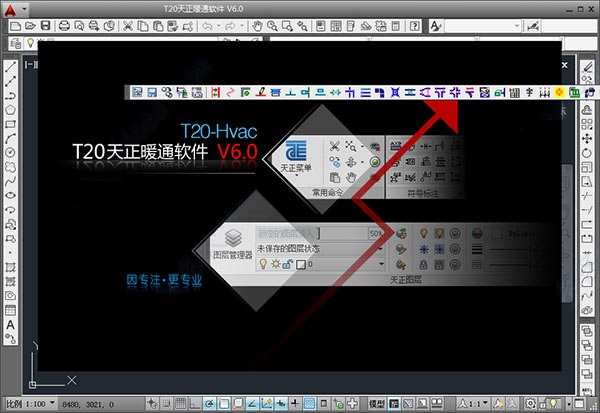Click the Cut scissors icon
This screenshot has width=600, height=413.
click(129, 24)
